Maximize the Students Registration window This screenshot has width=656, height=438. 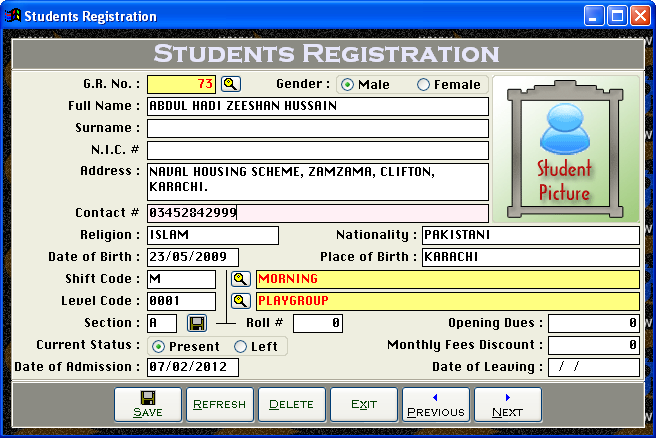[617, 16]
